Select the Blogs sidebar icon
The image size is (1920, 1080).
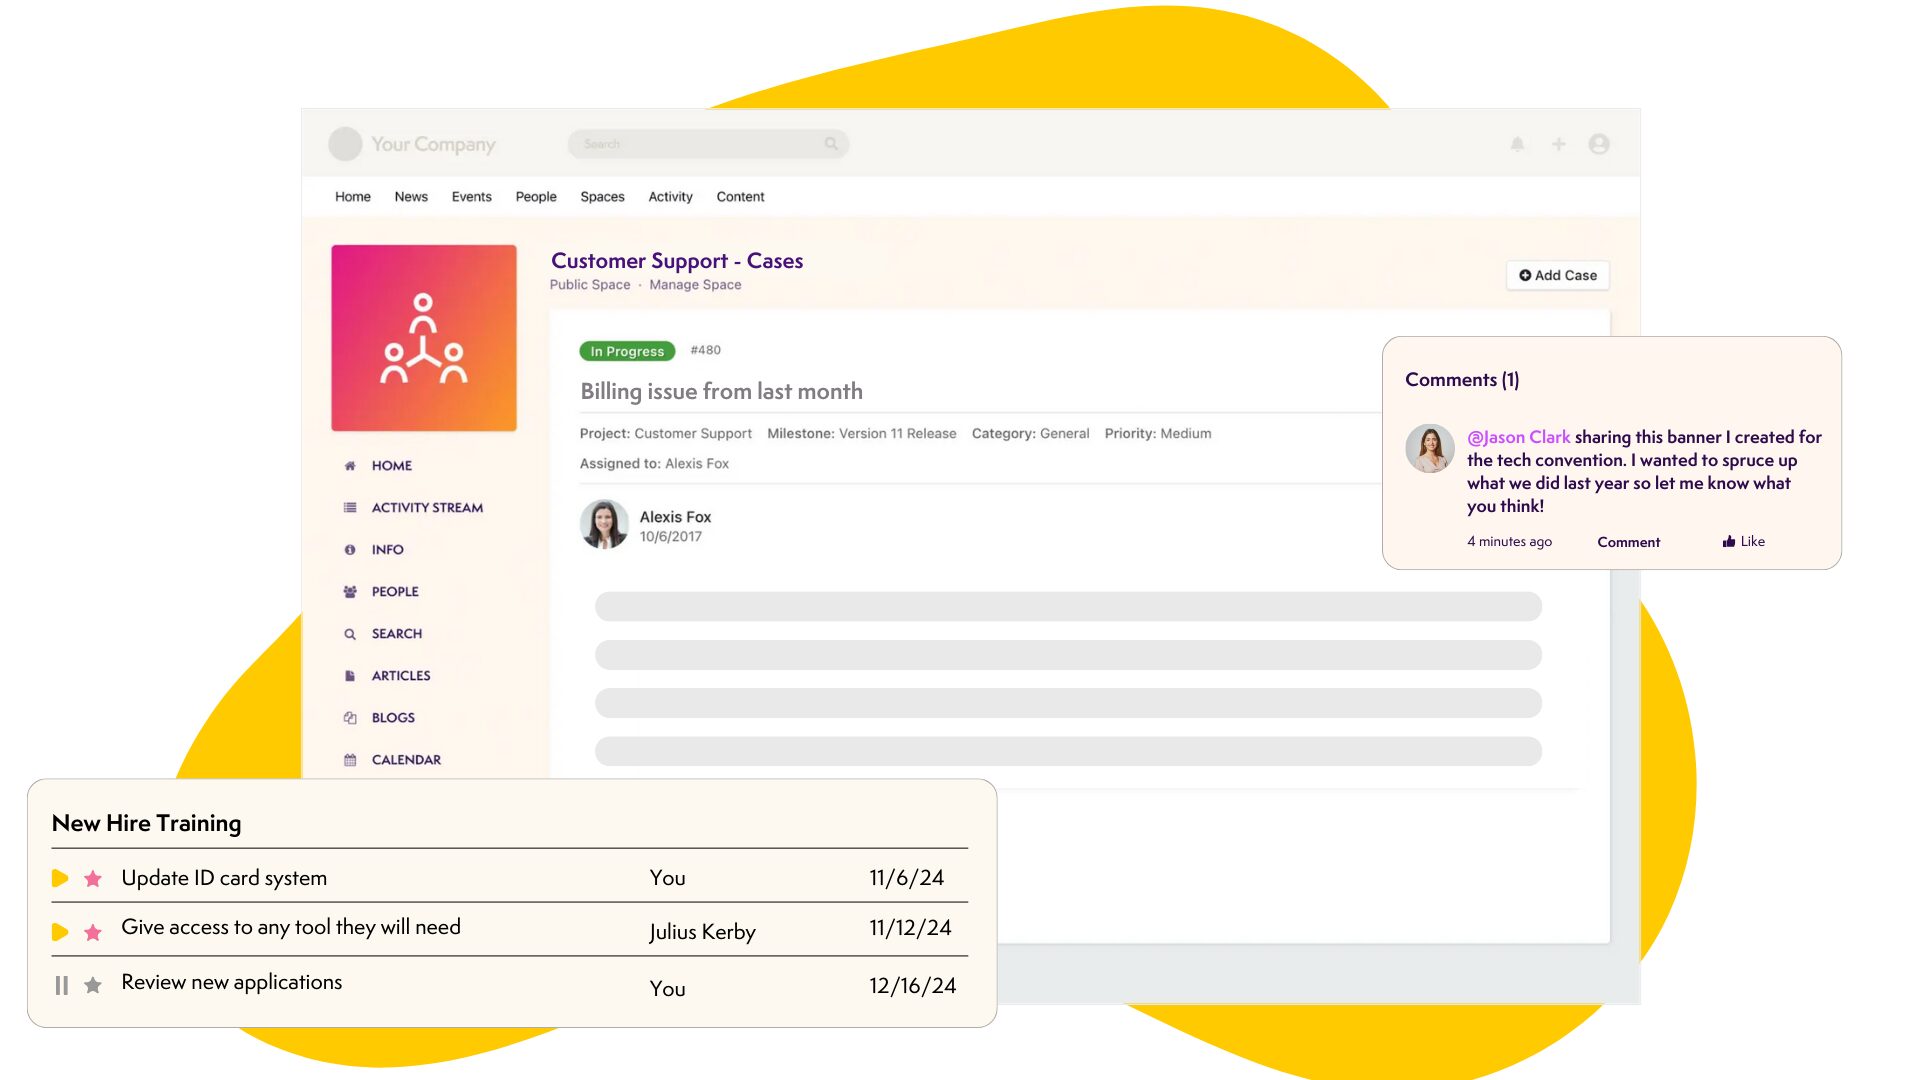click(349, 717)
